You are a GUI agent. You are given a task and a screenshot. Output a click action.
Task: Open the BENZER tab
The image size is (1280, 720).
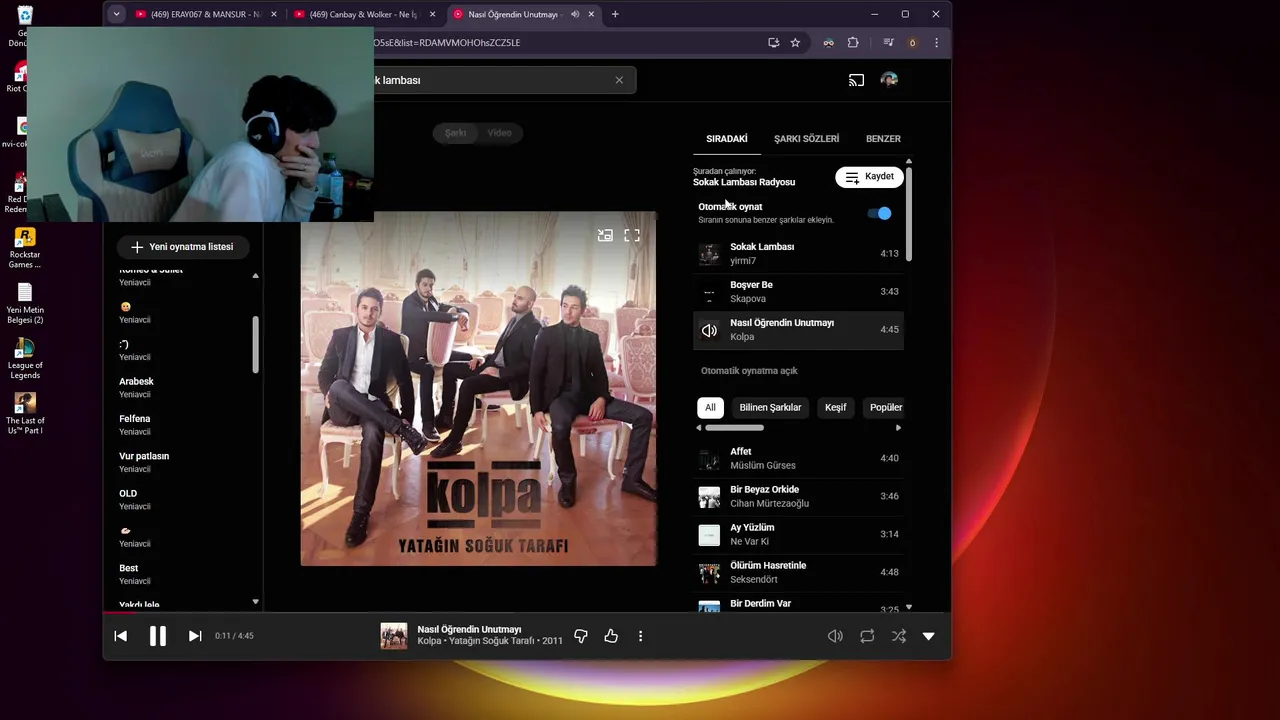(883, 139)
